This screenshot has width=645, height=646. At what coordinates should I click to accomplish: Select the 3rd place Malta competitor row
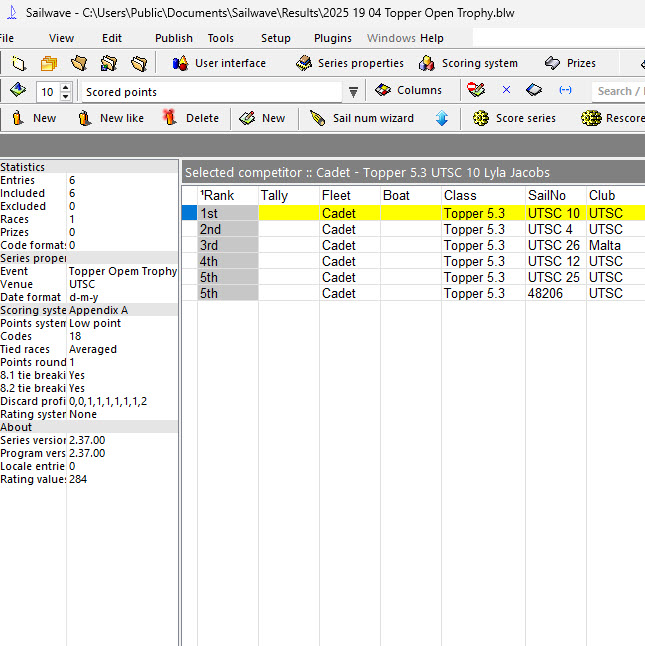click(x=400, y=245)
